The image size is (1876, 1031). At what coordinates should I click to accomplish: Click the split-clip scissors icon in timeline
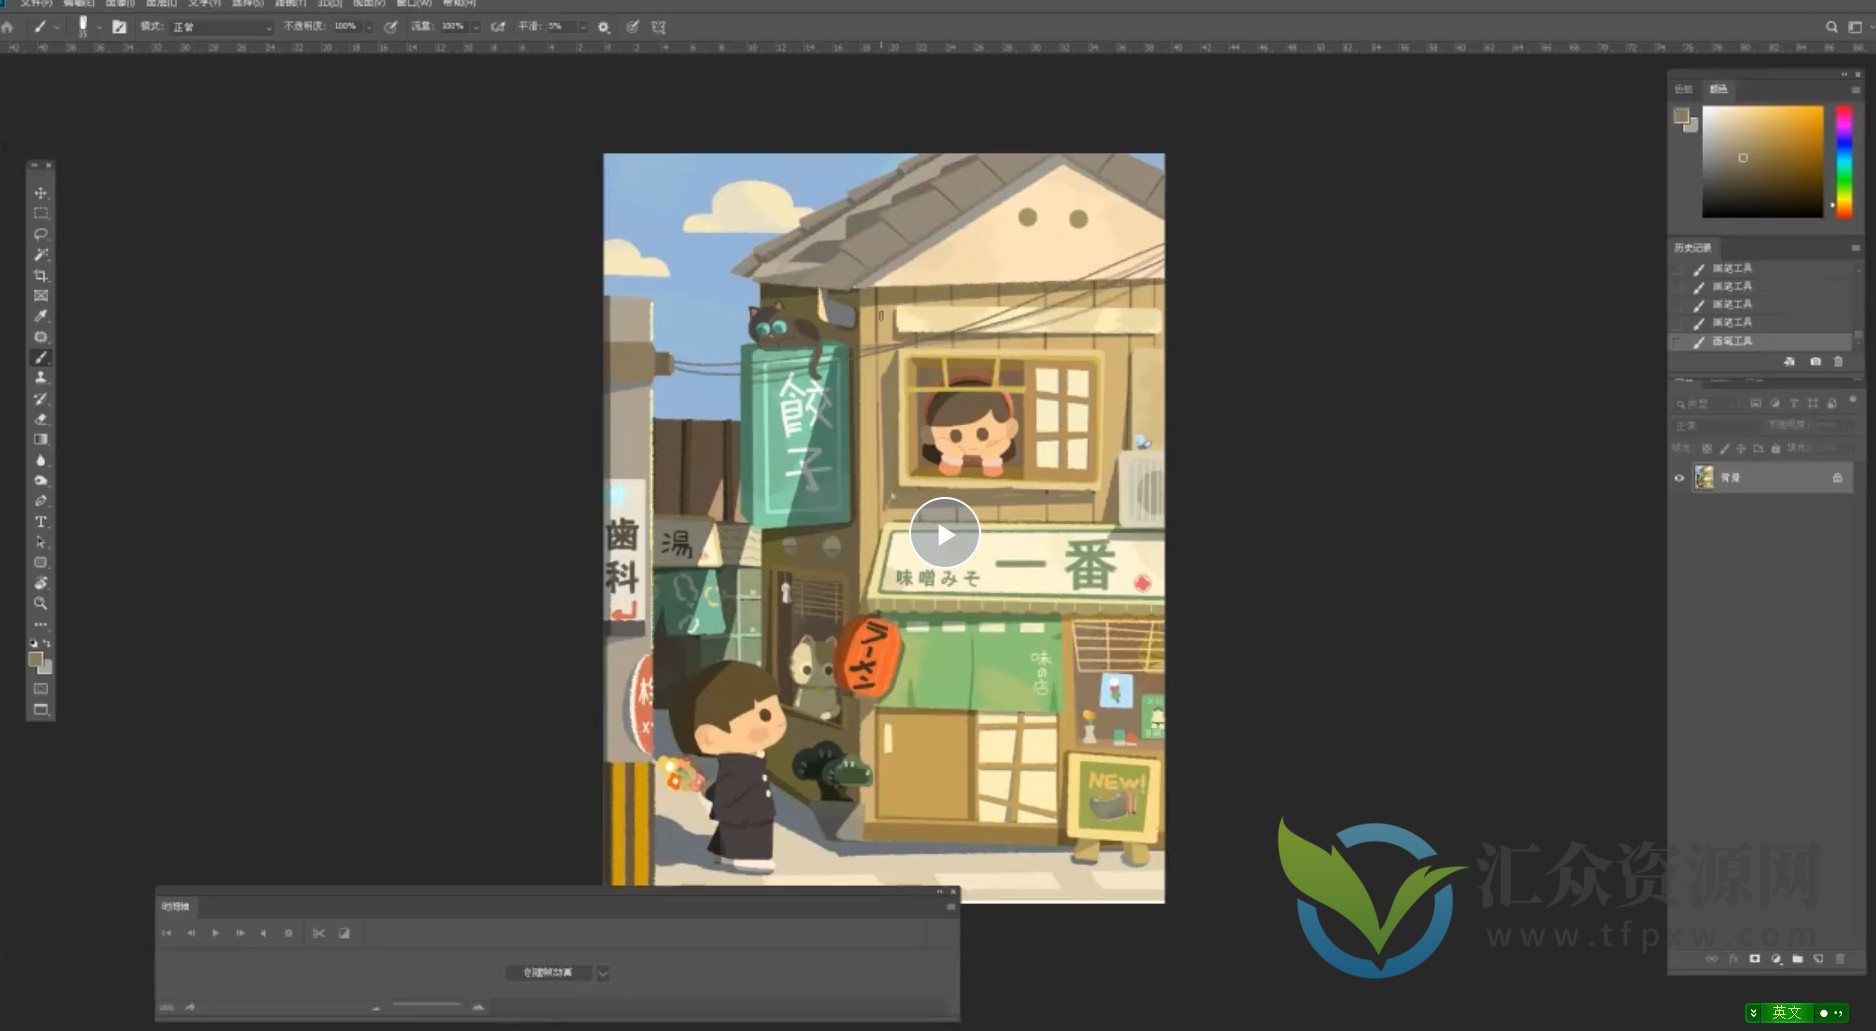tap(319, 933)
